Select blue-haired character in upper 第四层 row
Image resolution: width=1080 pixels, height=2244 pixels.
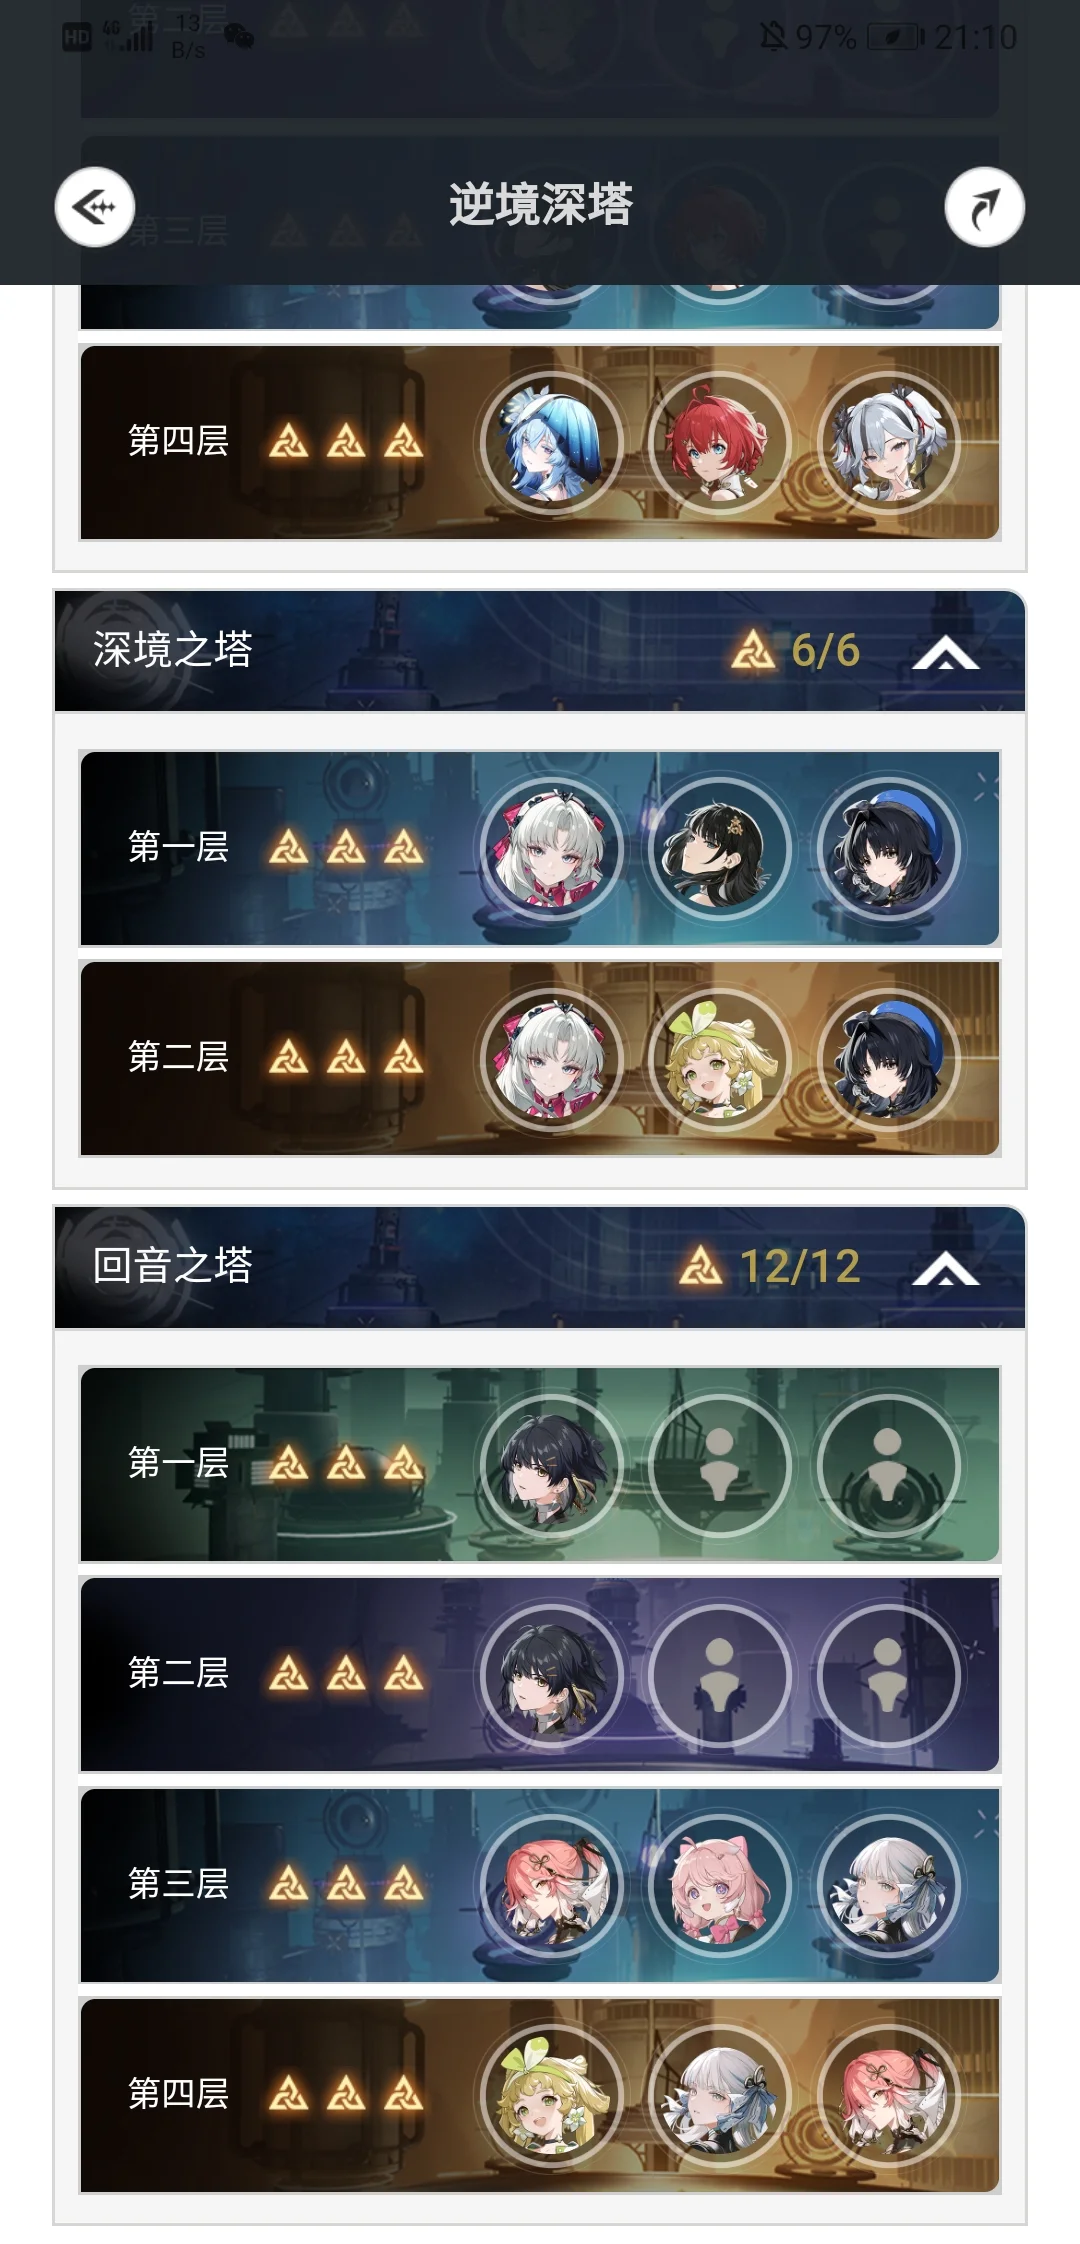552,442
